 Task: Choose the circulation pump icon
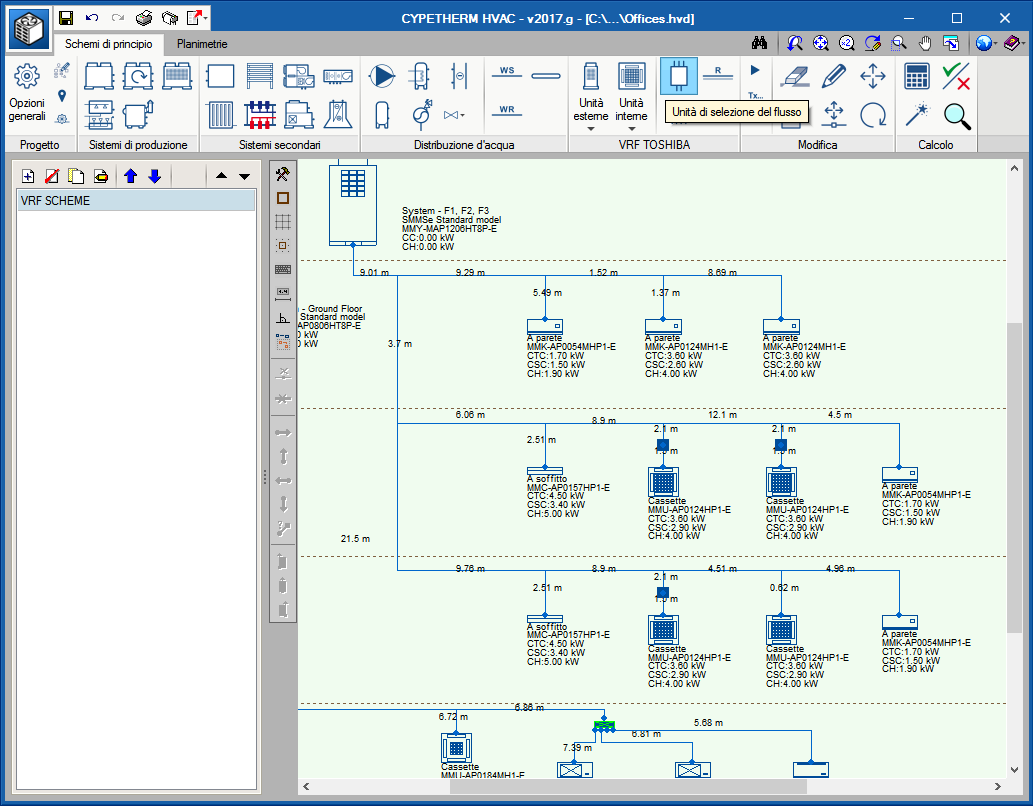(x=381, y=76)
